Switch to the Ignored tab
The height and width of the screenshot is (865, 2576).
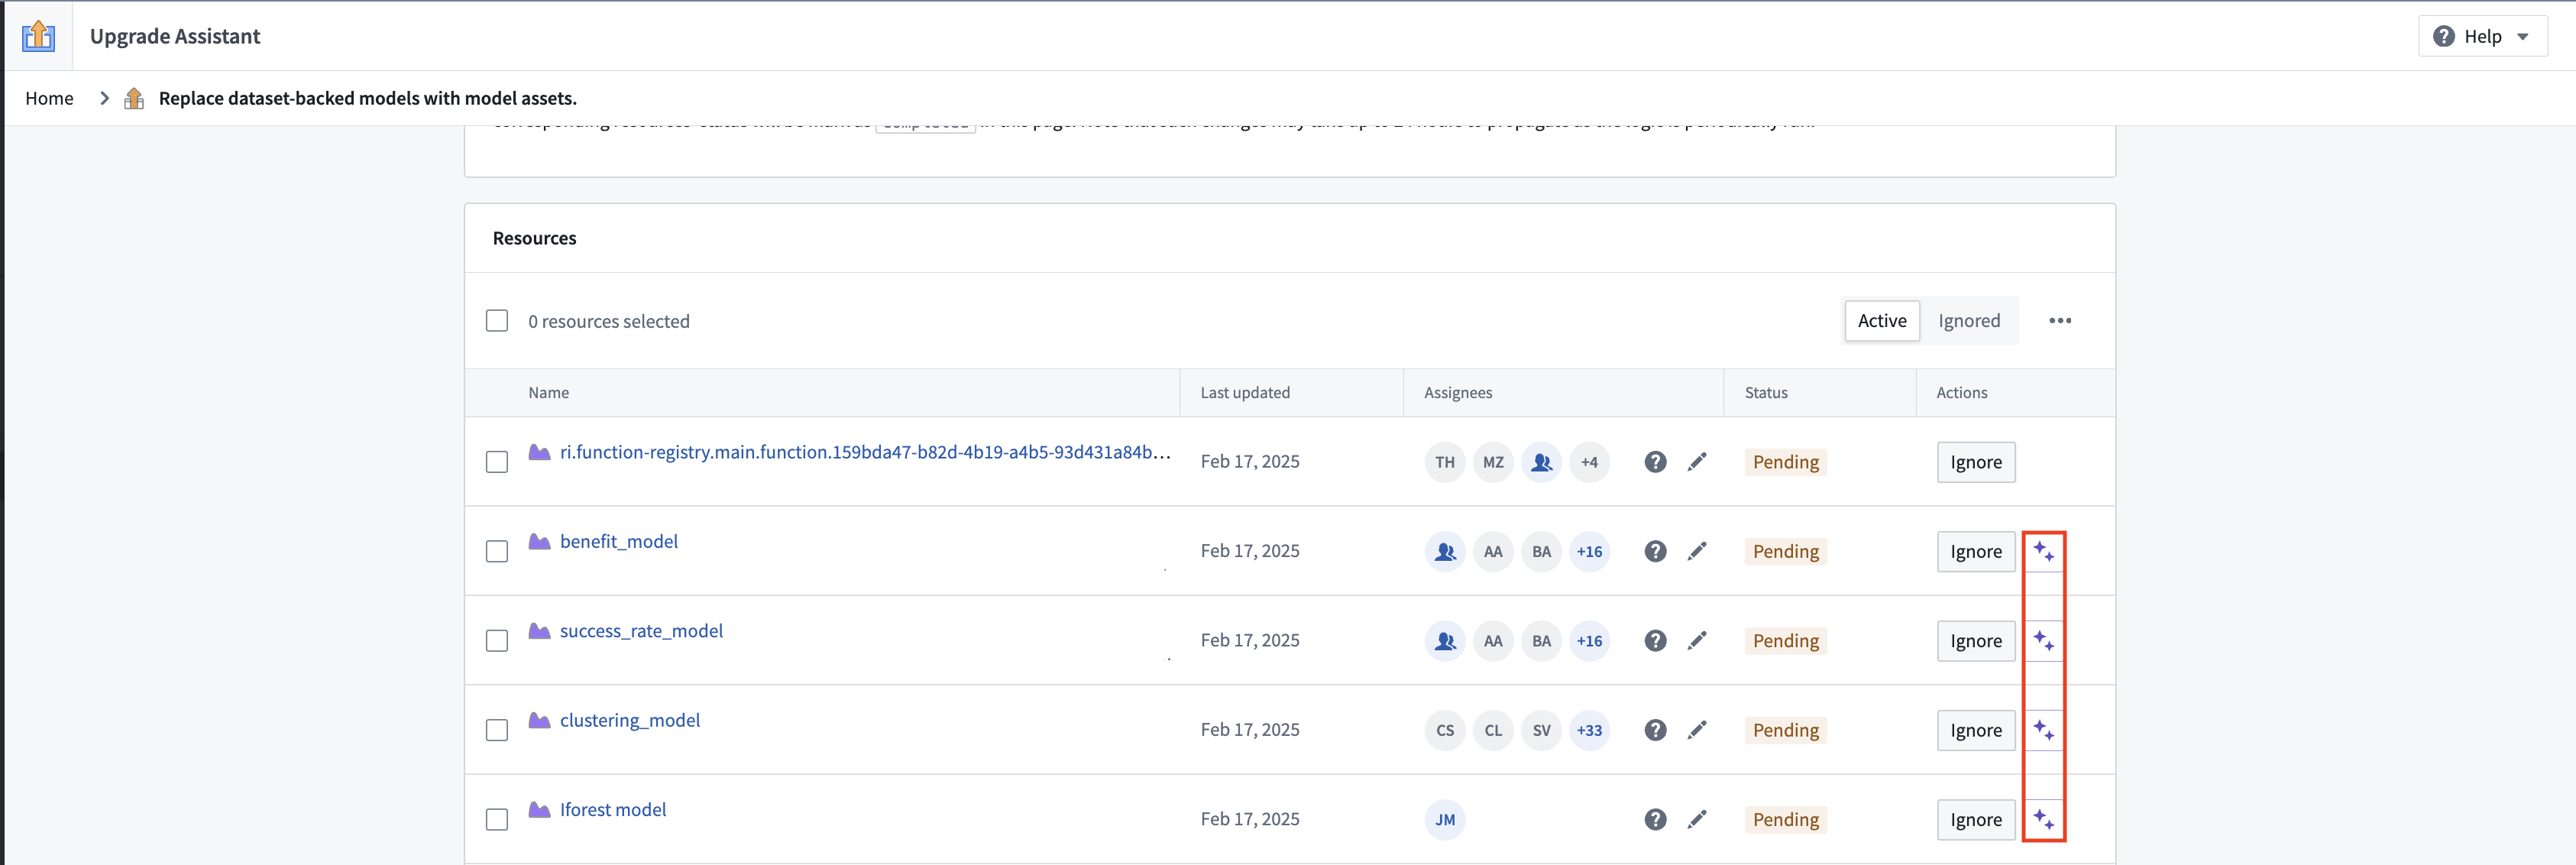[x=1969, y=321]
